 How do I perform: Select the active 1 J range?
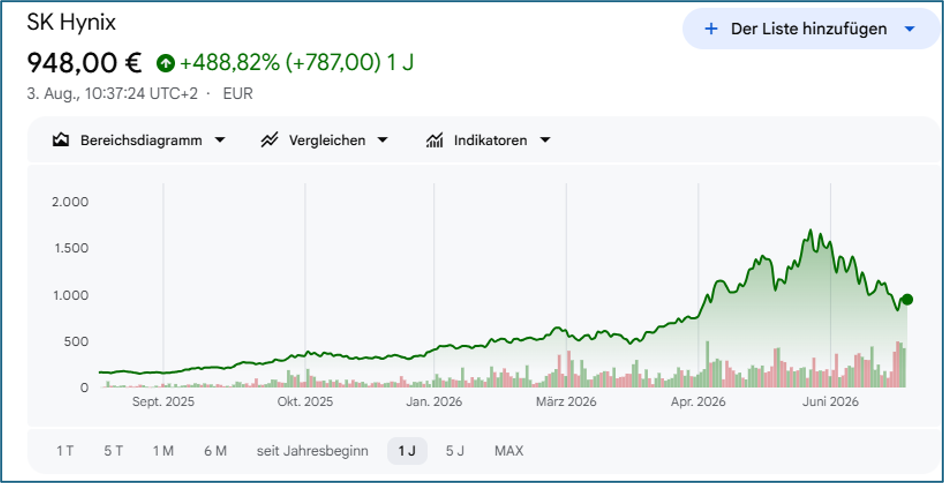click(407, 450)
